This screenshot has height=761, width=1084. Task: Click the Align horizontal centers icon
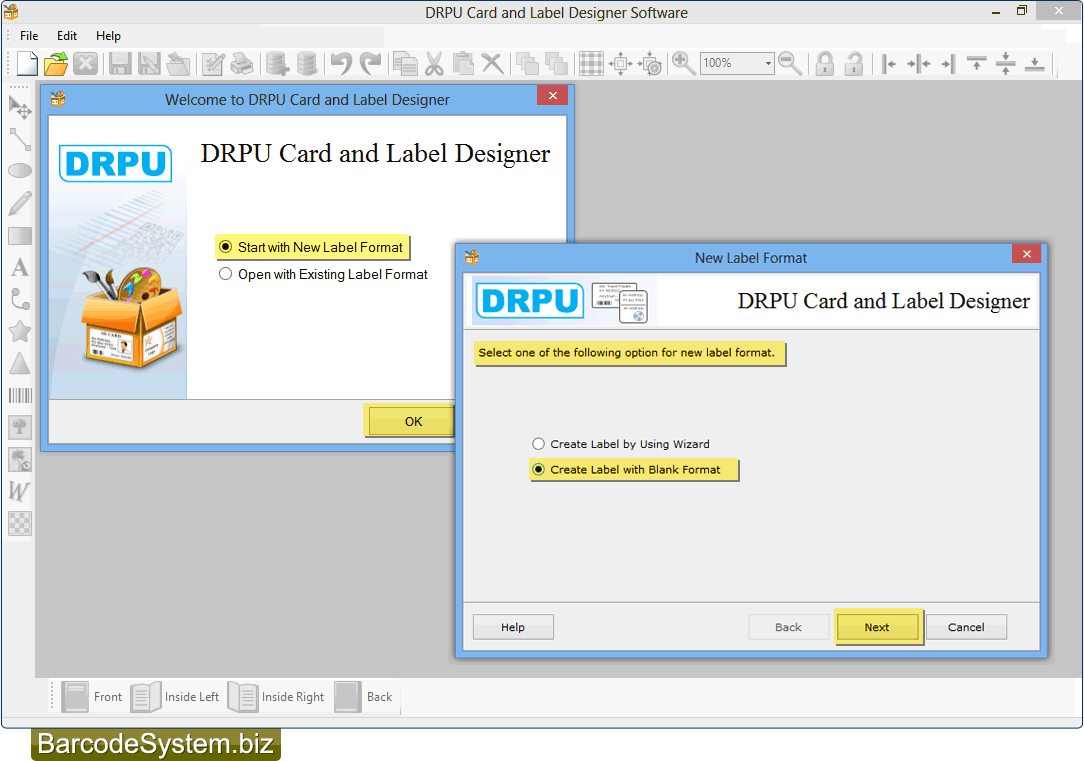click(918, 64)
